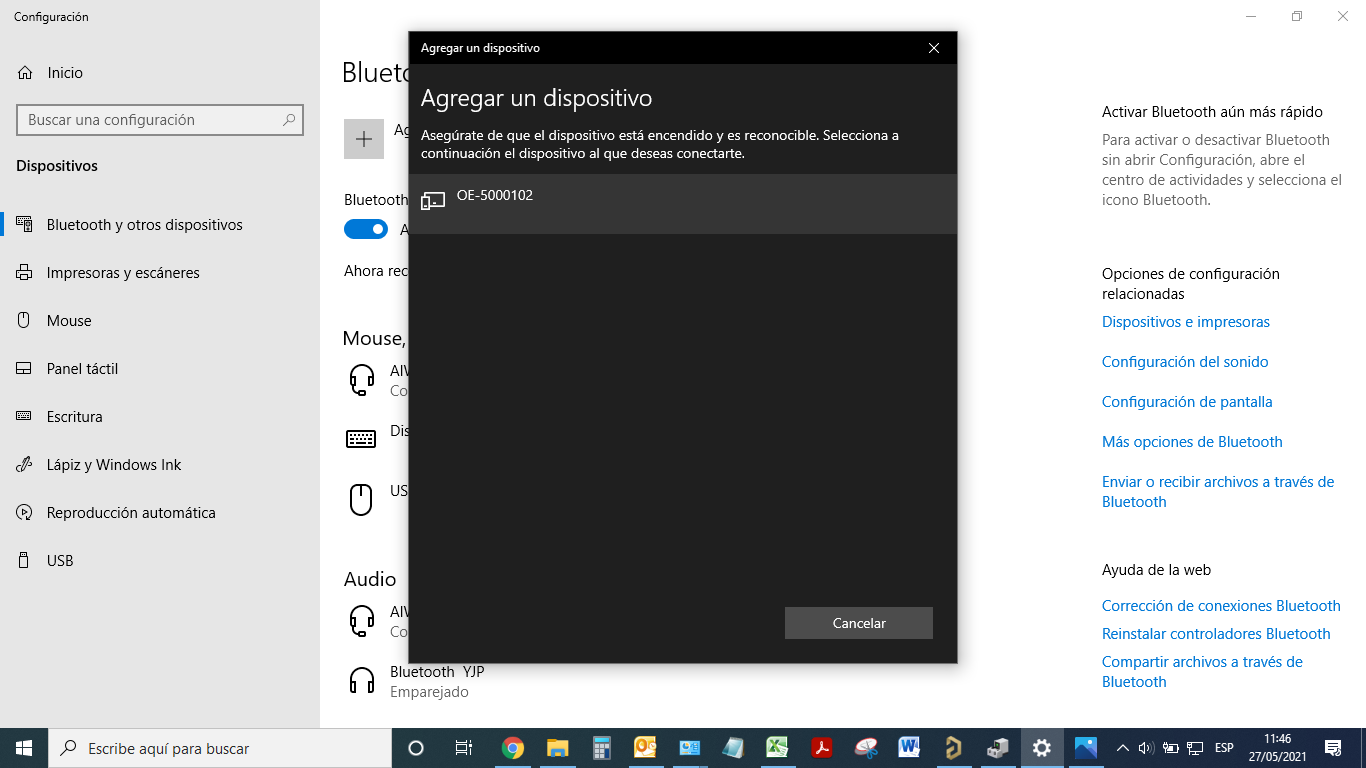Viewport: 1366px width, 768px height.
Task: Open Reproducción automática section
Action: [x=160, y=513]
